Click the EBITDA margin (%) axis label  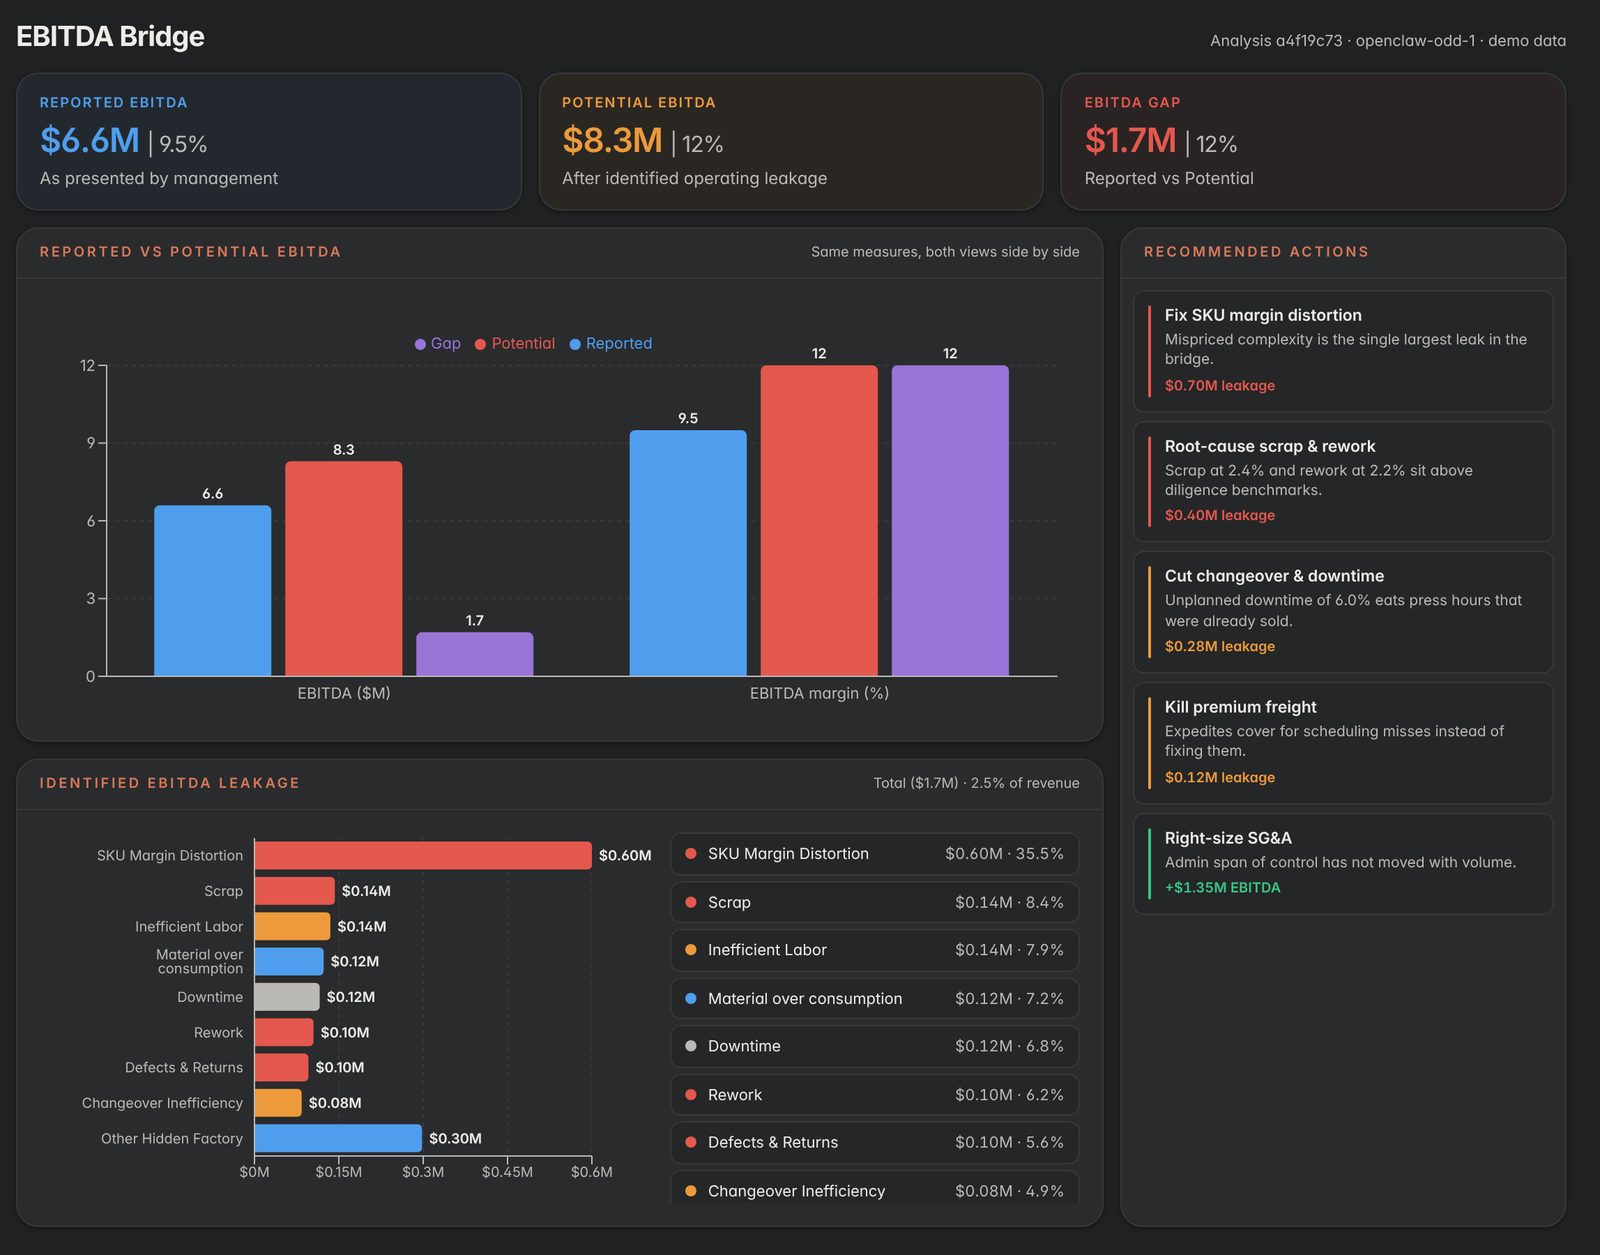point(819,693)
